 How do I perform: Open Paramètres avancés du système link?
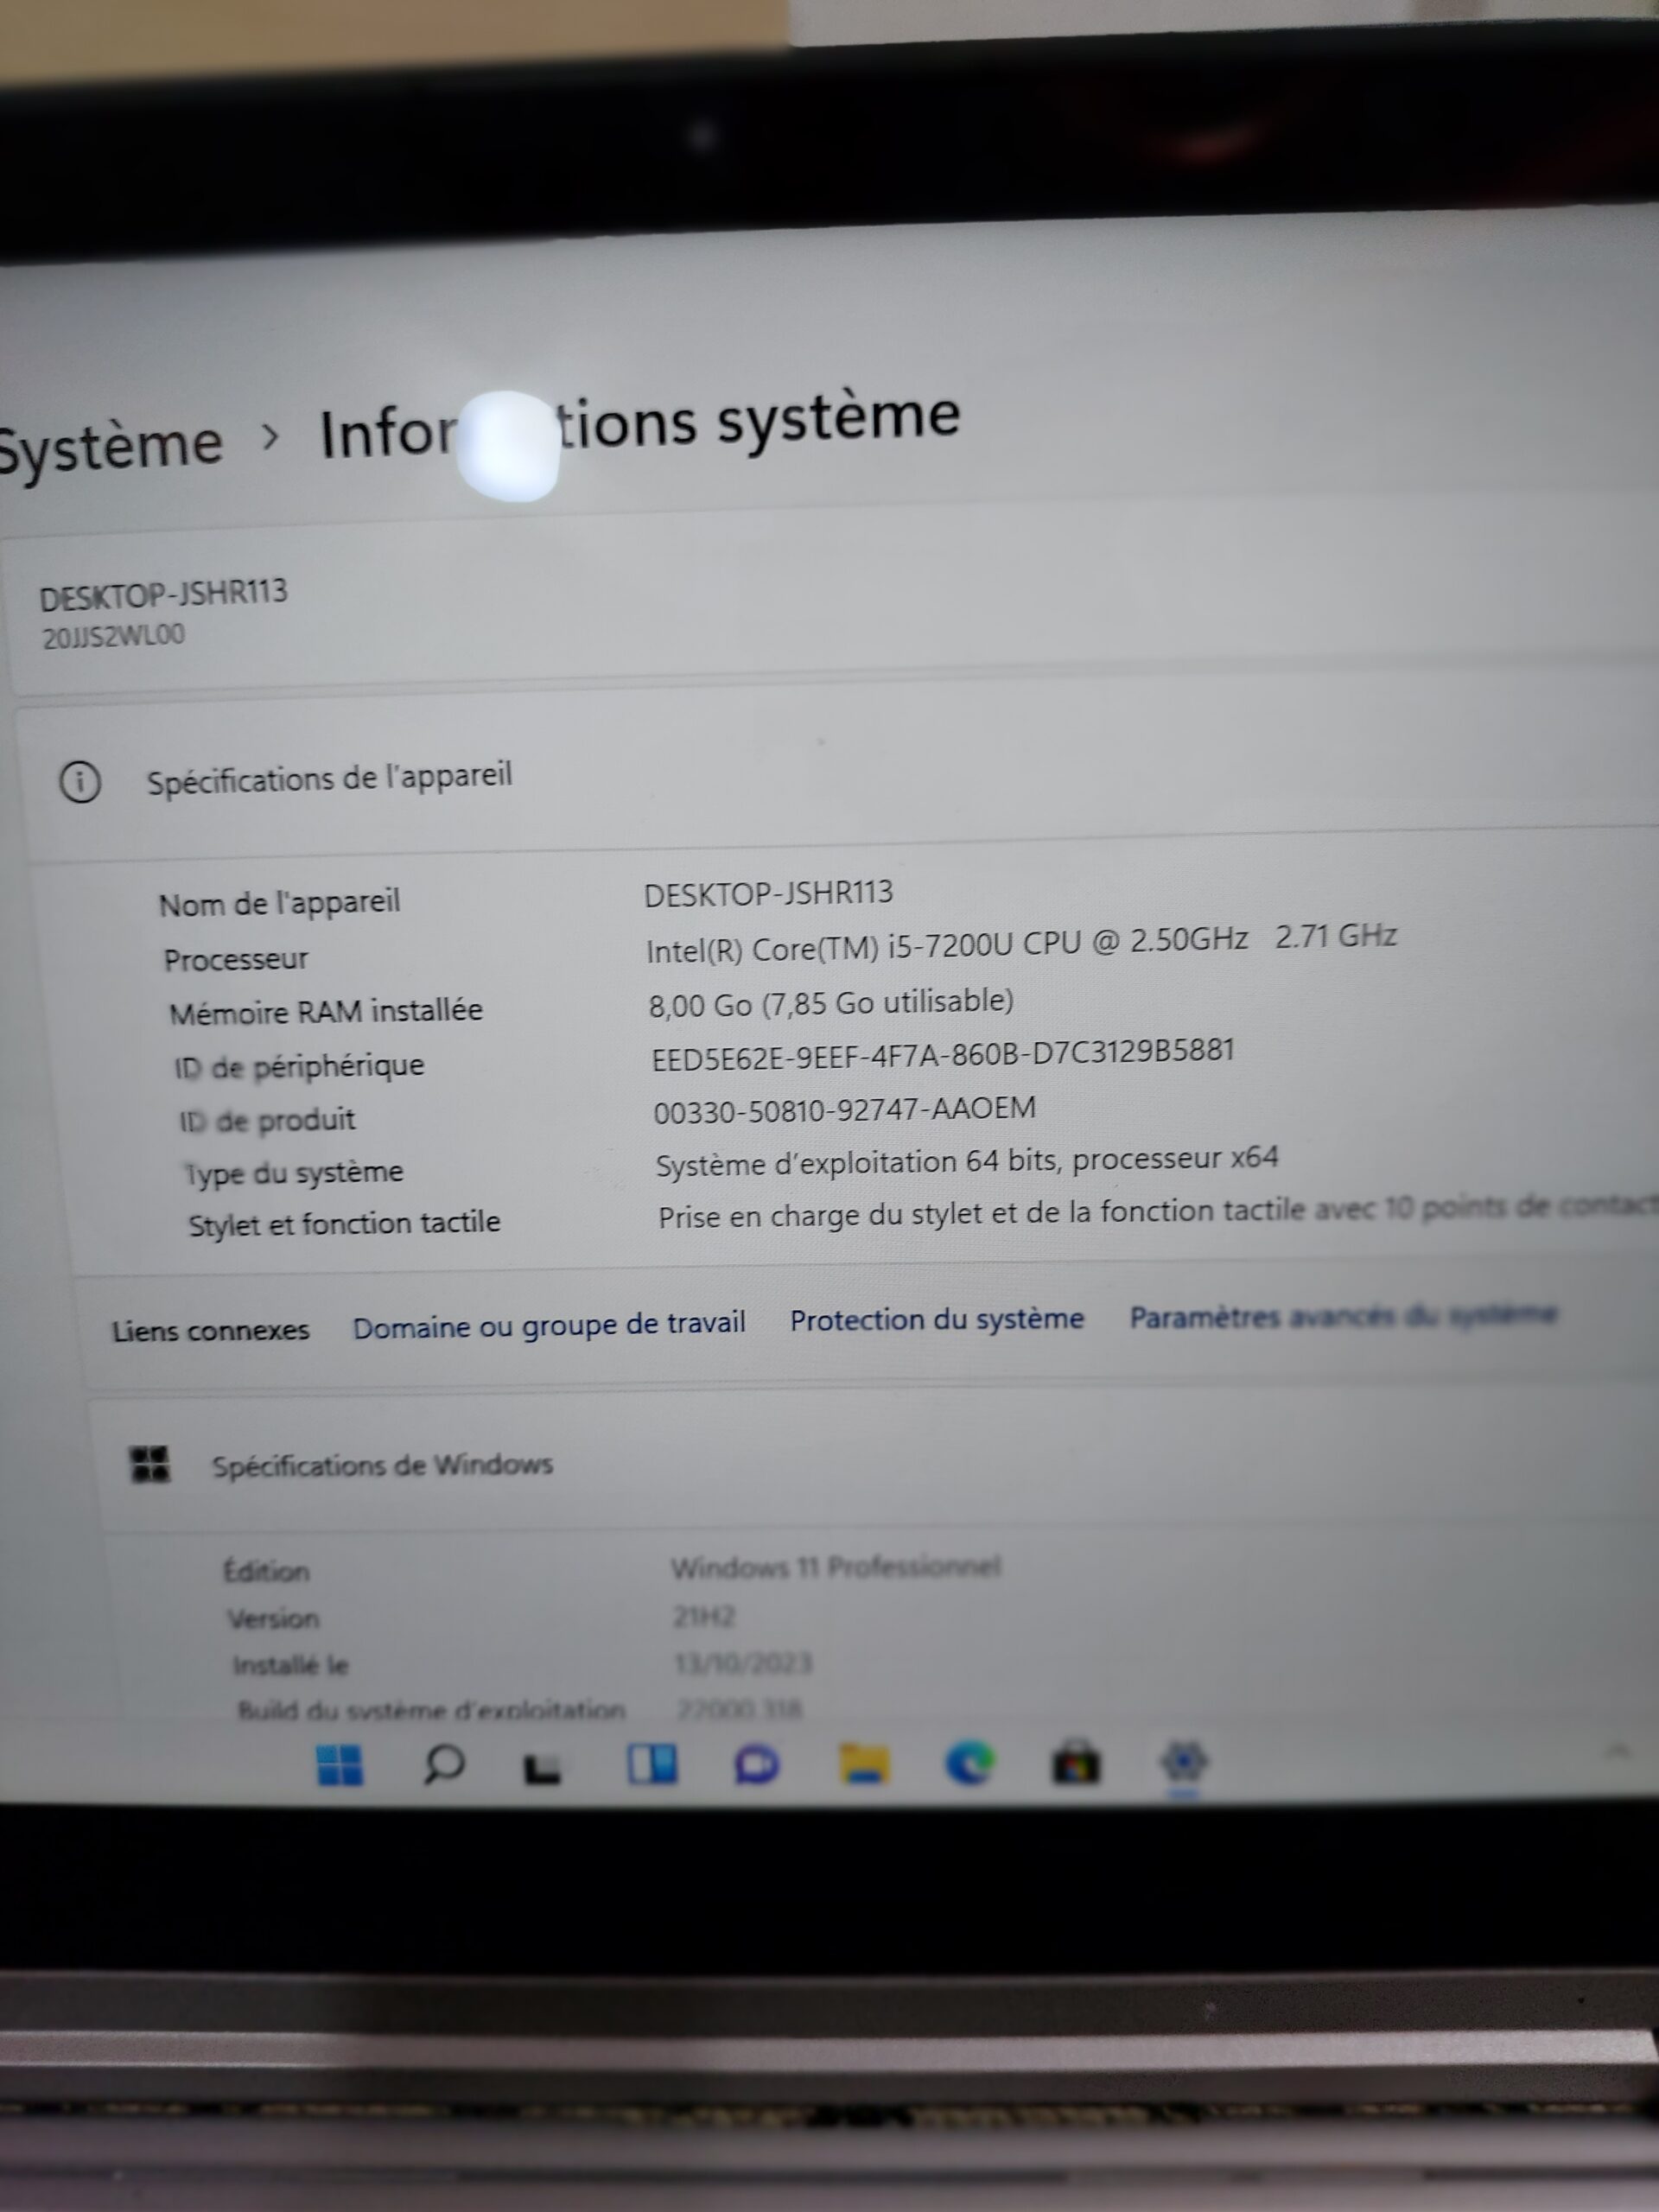click(1343, 1315)
